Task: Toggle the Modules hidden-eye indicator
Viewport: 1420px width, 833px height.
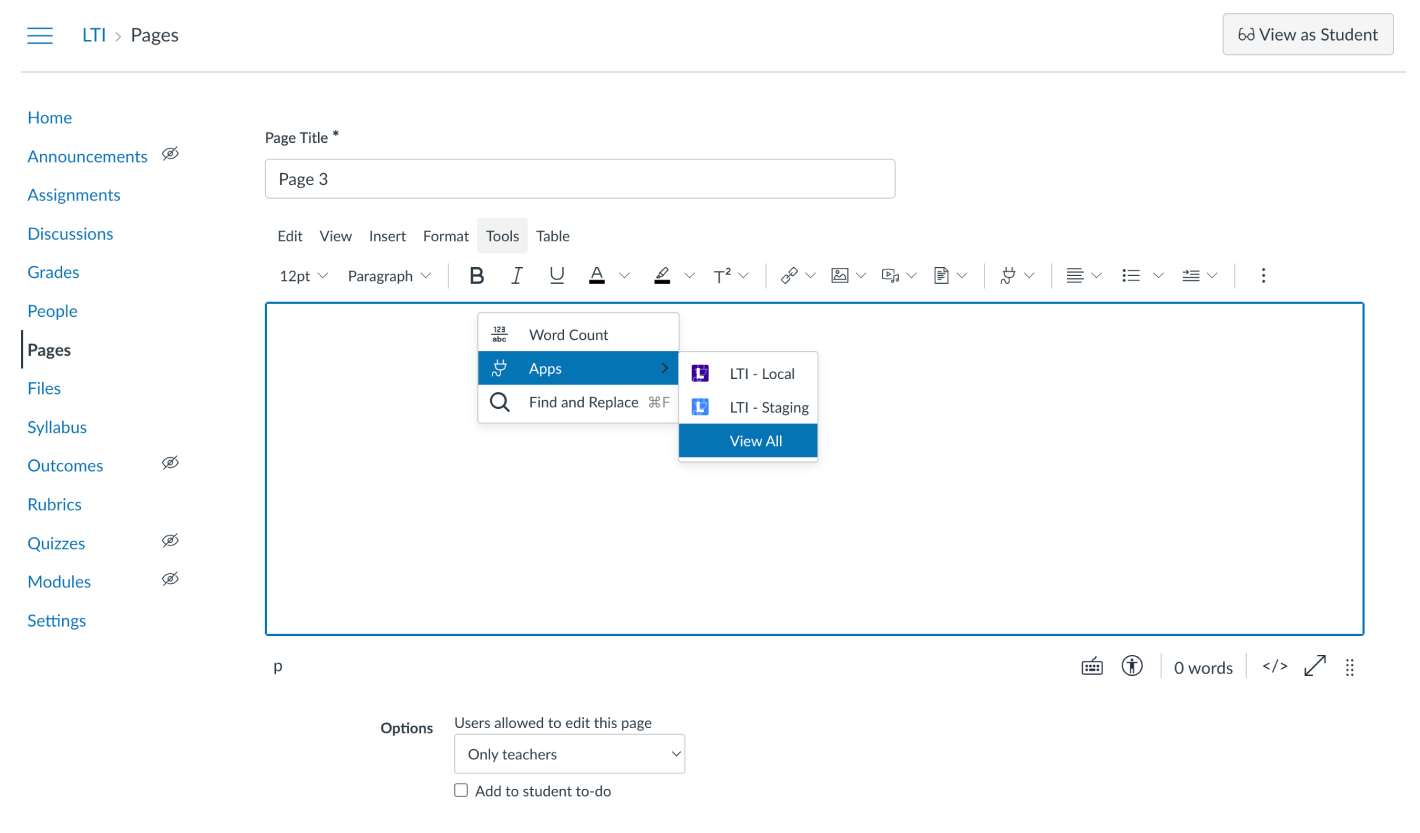Action: click(171, 580)
